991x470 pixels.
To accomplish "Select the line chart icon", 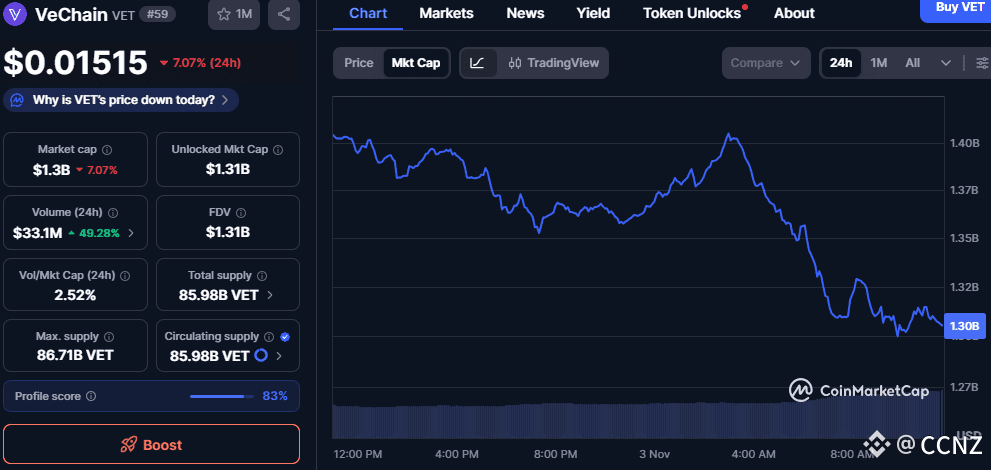I will pos(478,63).
